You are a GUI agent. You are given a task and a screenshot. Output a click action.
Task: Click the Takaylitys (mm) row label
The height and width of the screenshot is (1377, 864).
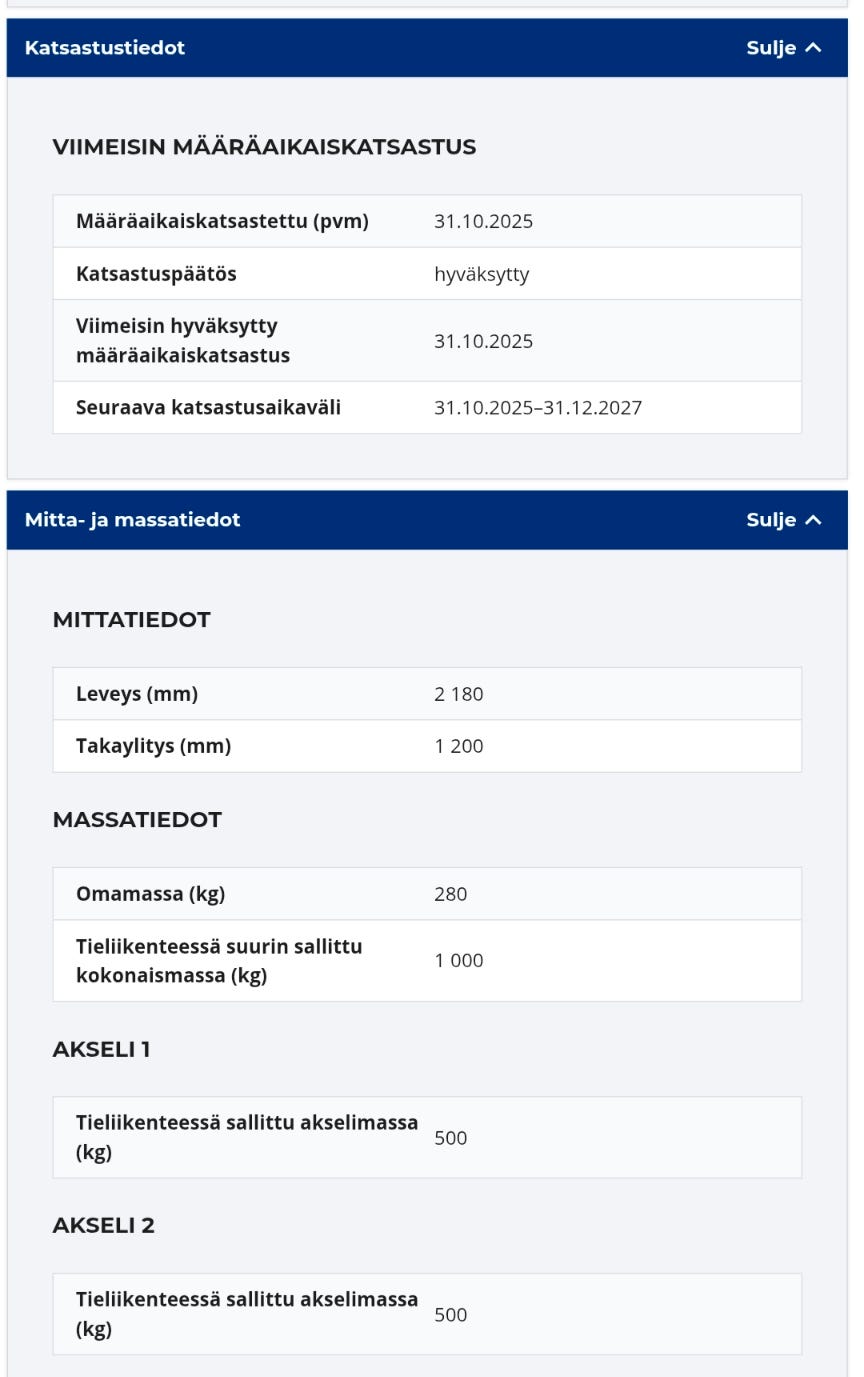(154, 746)
